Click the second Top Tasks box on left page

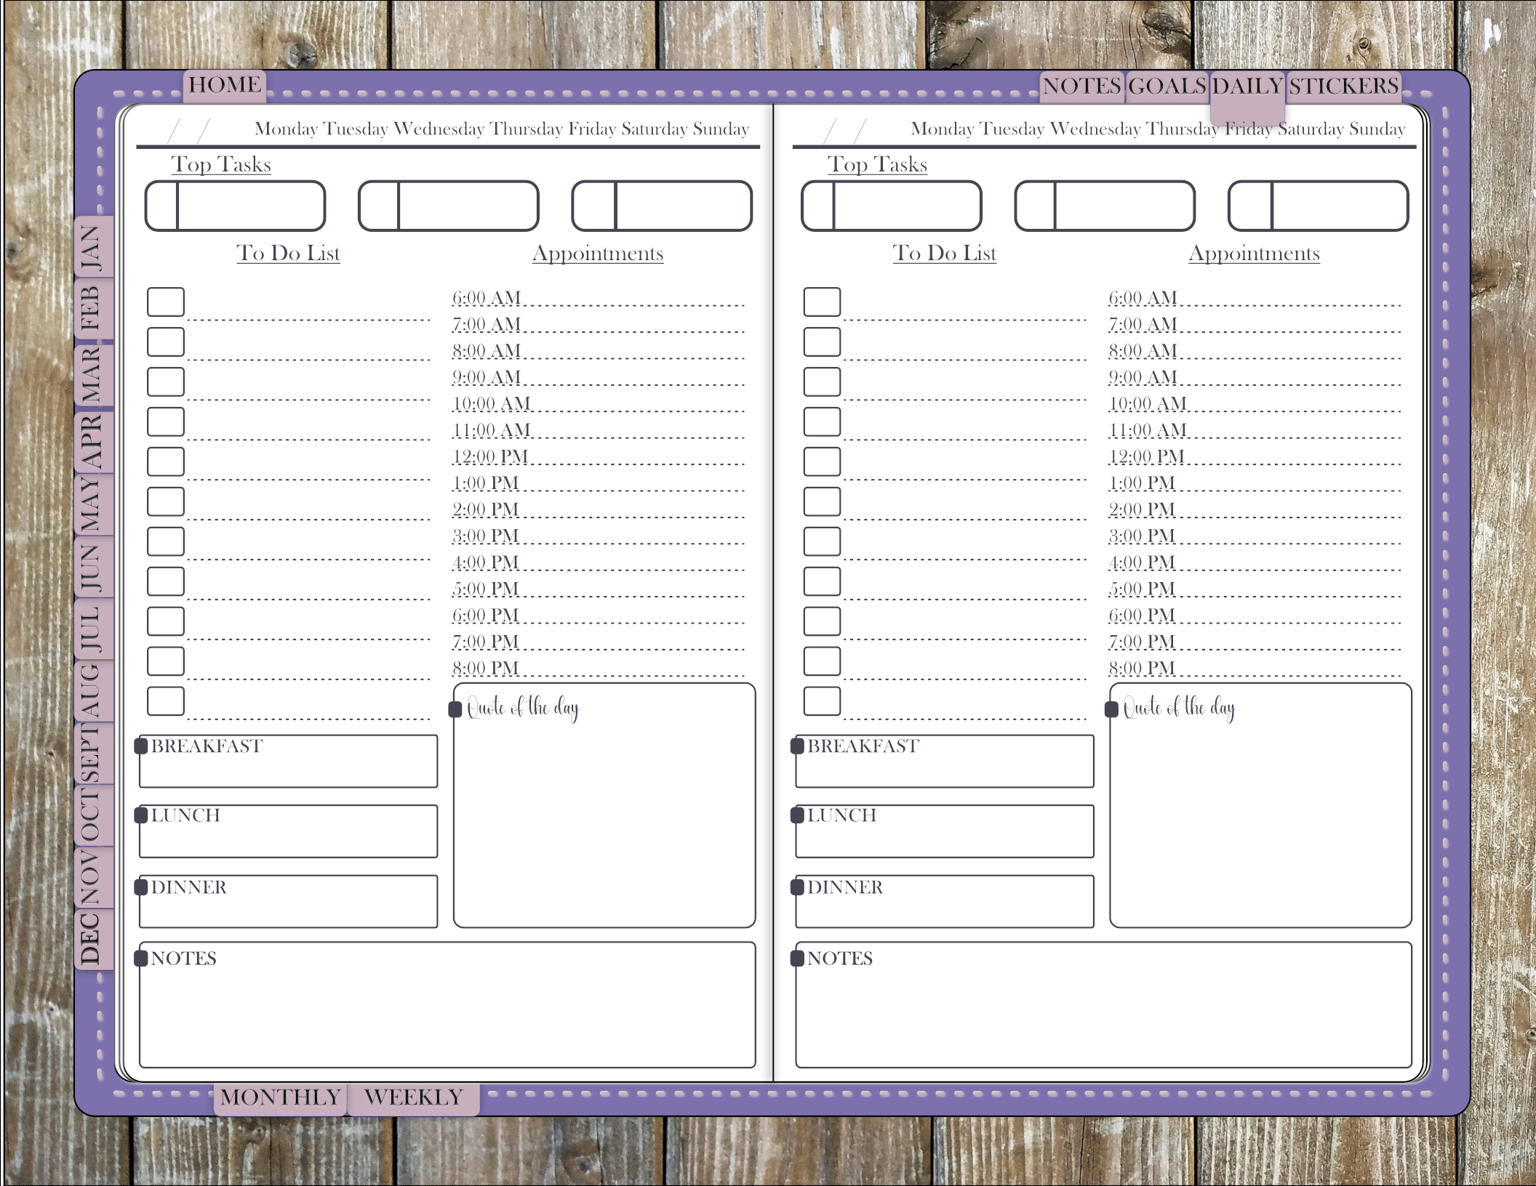[x=449, y=206]
